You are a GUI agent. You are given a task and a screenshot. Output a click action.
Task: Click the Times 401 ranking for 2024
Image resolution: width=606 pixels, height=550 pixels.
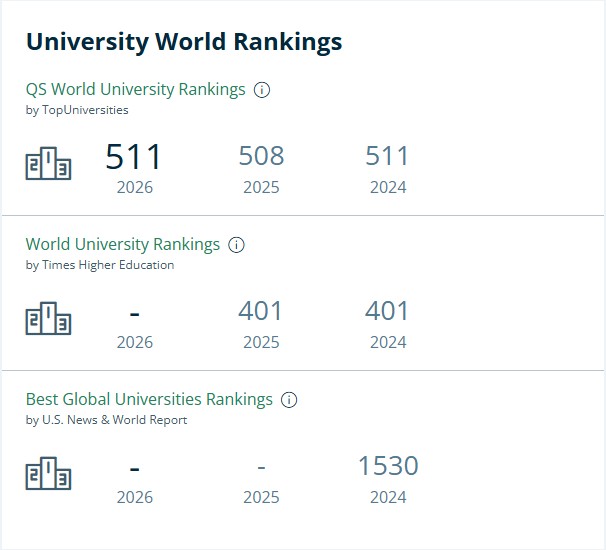pos(387,311)
